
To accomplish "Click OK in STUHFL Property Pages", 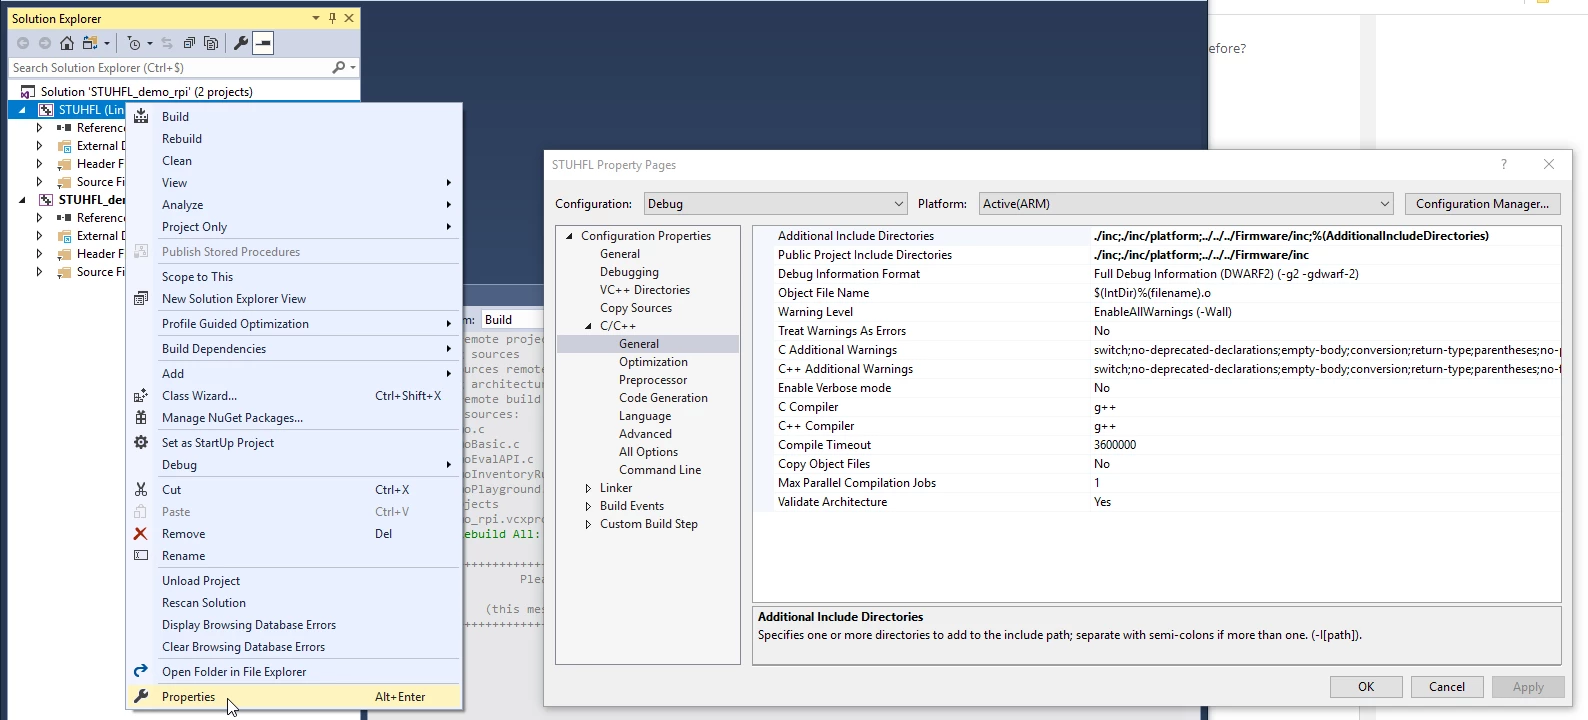I will [1366, 687].
